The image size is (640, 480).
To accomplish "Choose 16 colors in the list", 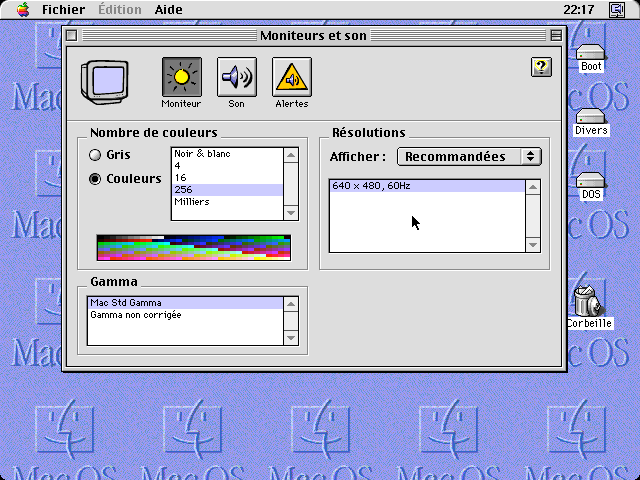I will 227,178.
